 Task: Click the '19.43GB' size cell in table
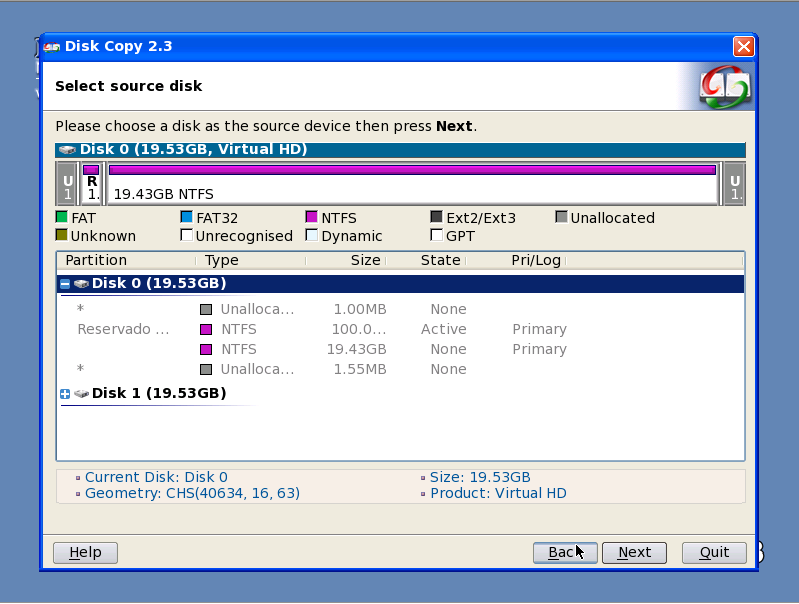357,349
